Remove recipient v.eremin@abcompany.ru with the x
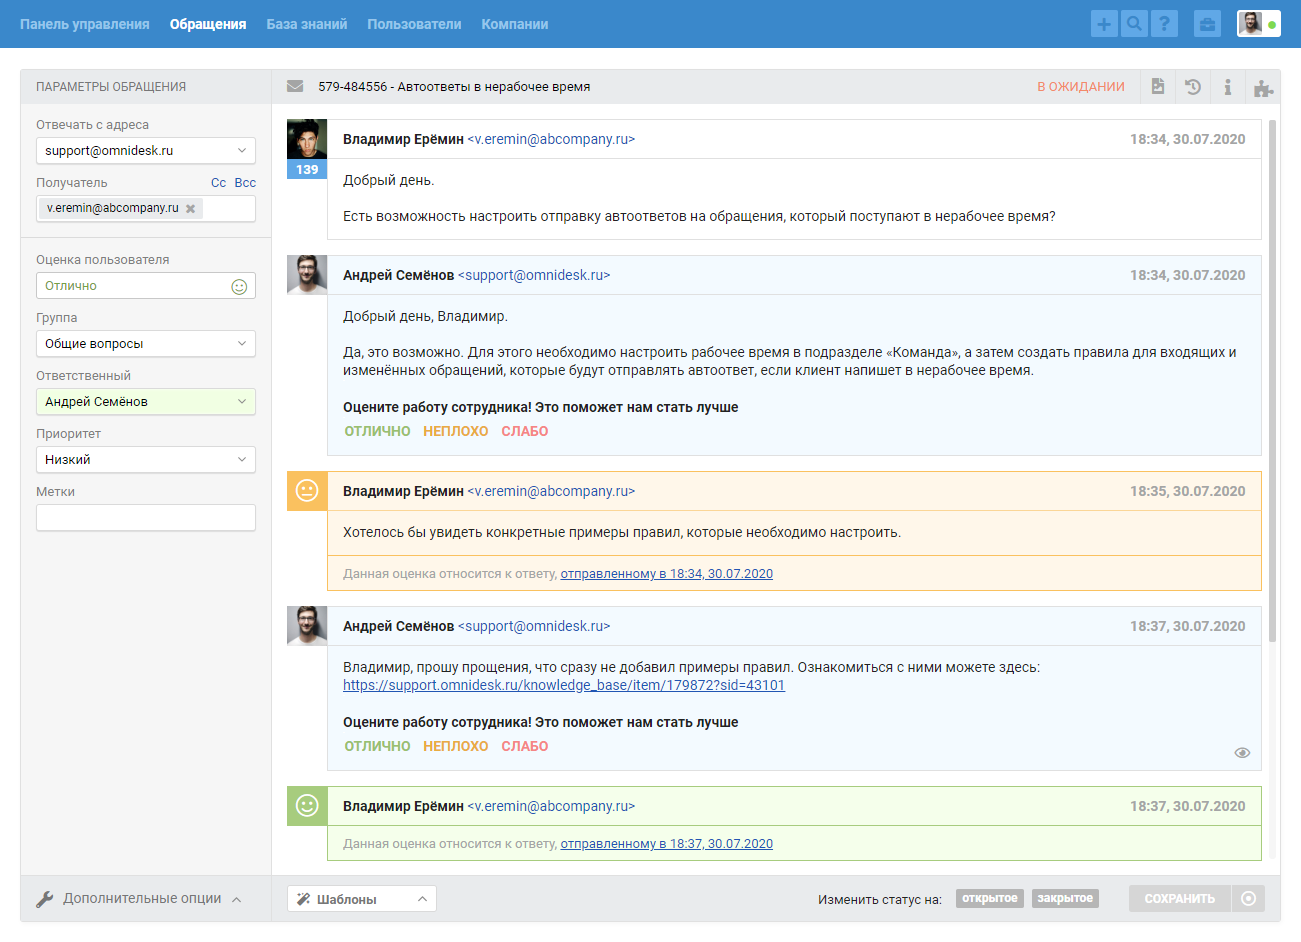The image size is (1301, 942). (x=190, y=209)
